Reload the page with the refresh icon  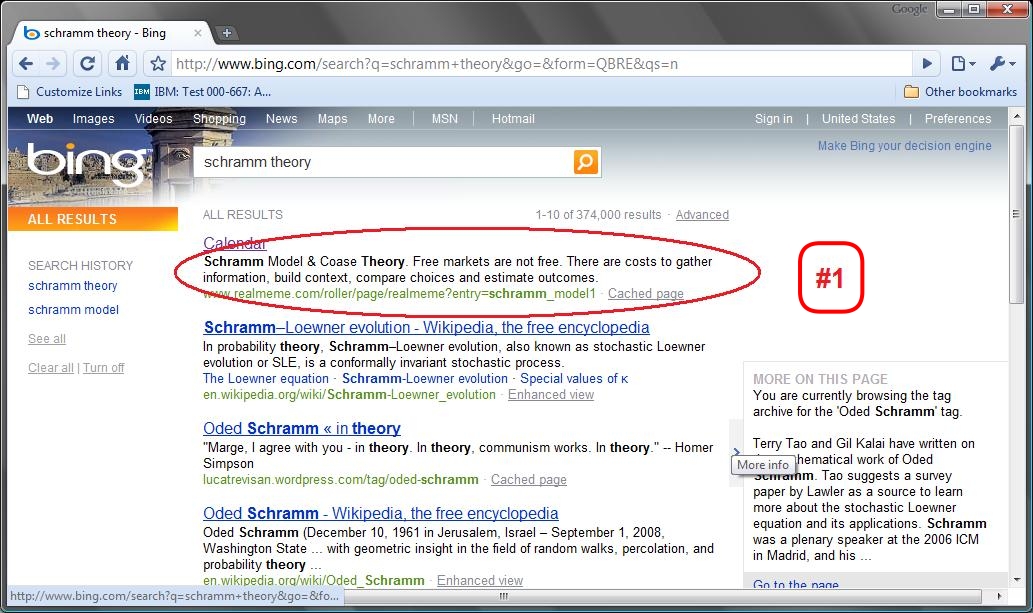tap(87, 64)
